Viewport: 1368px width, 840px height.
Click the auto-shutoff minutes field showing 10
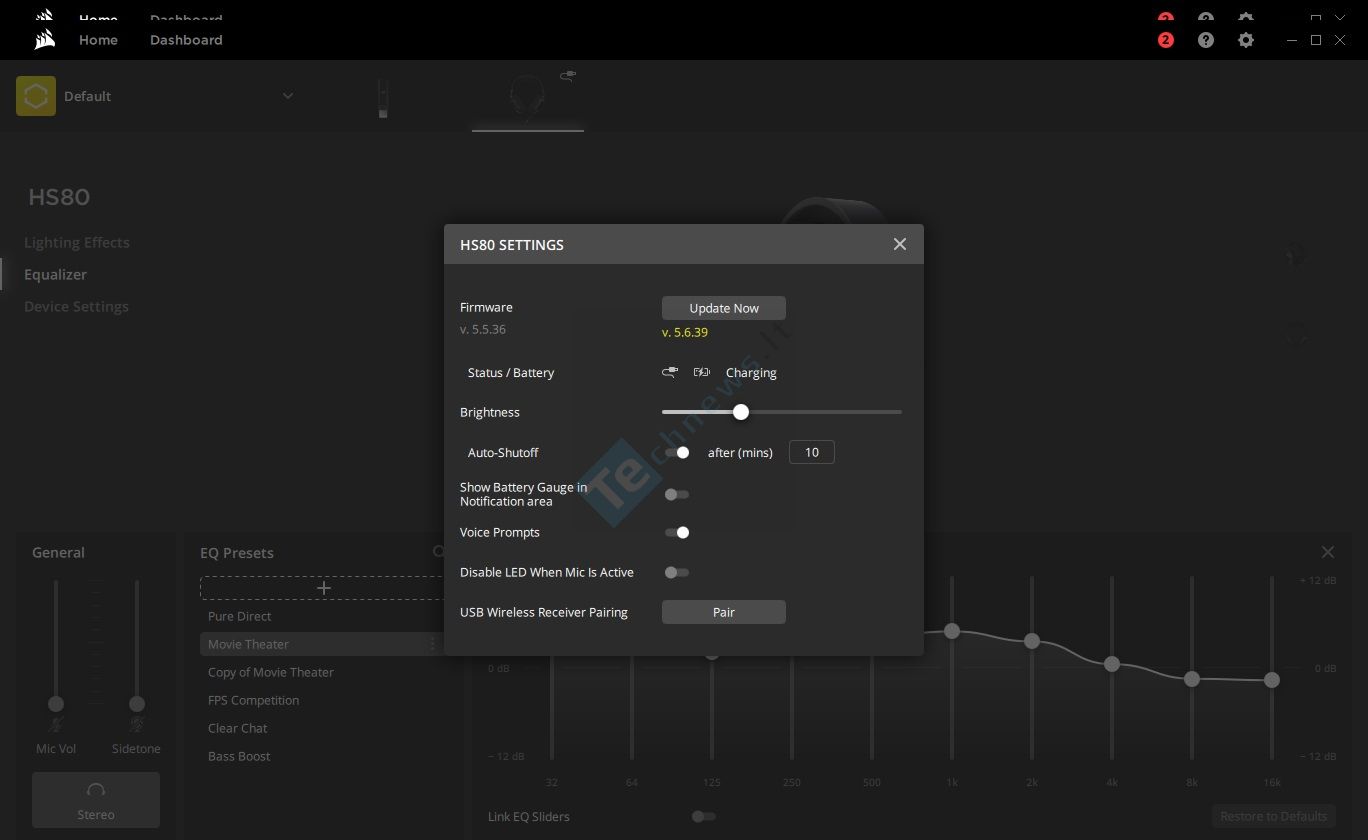[x=812, y=452]
